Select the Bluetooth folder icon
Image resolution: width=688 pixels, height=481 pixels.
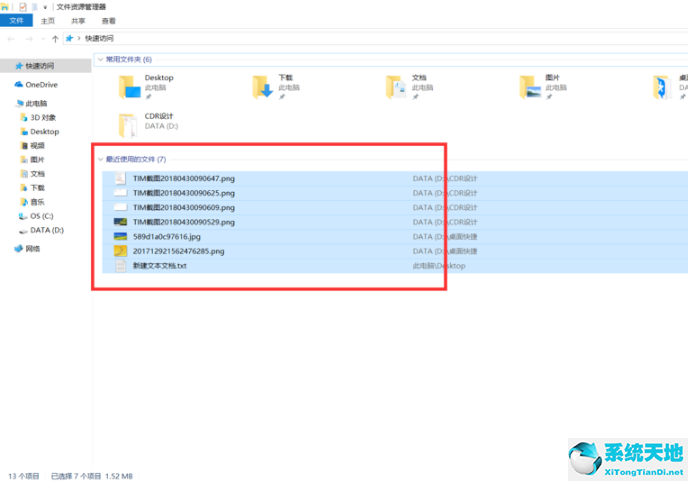pyautogui.click(x=662, y=87)
